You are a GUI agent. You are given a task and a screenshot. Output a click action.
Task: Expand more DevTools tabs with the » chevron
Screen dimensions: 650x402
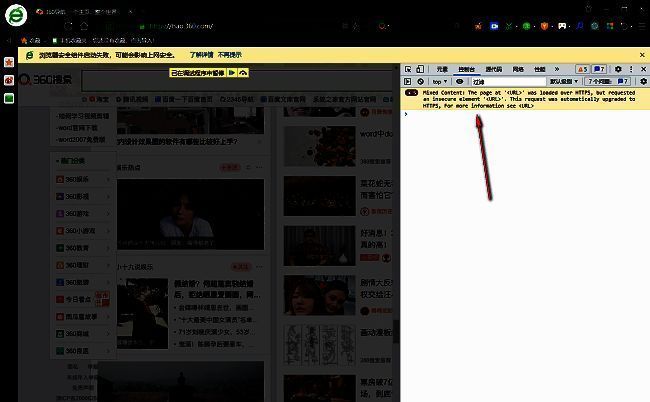click(x=557, y=69)
